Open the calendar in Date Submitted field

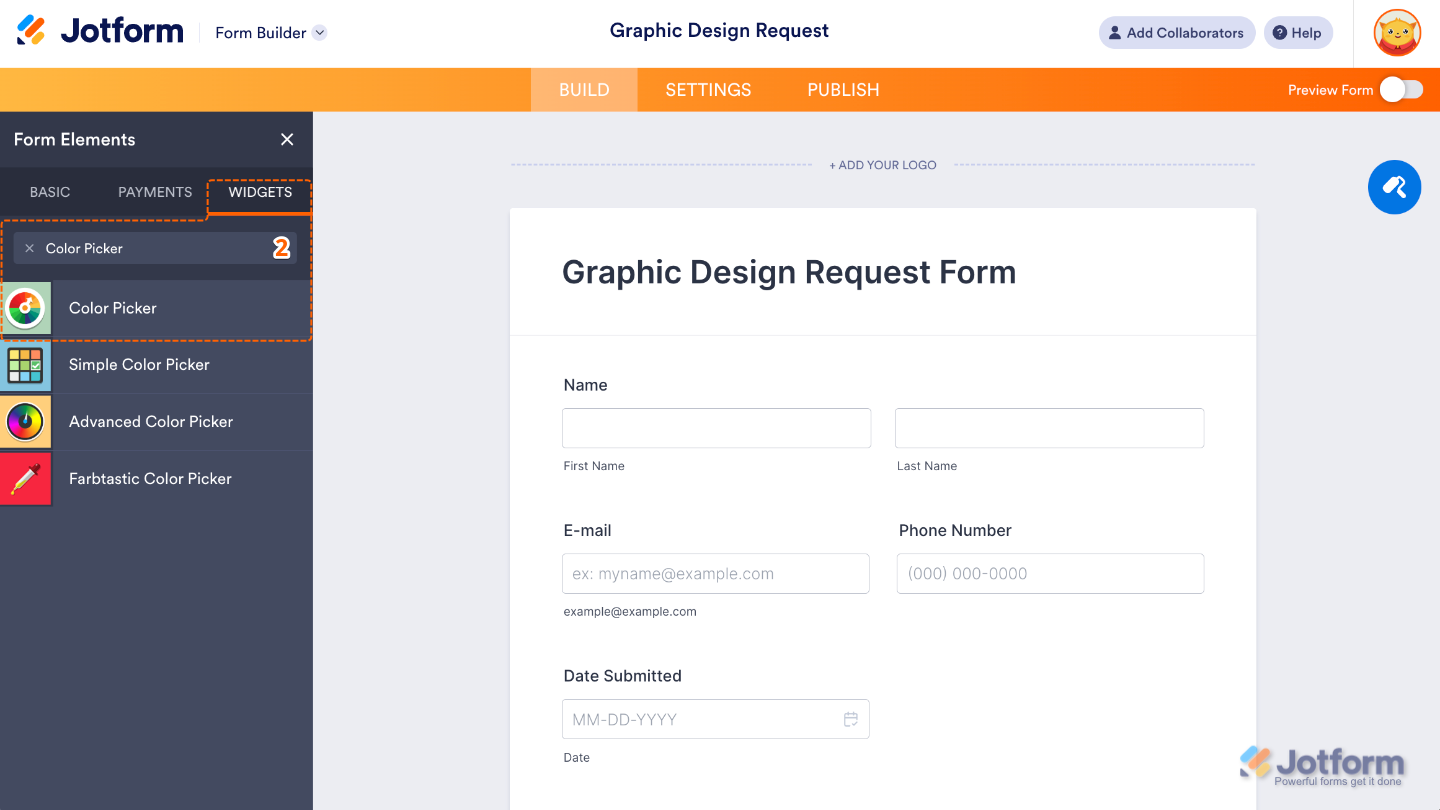(x=851, y=719)
